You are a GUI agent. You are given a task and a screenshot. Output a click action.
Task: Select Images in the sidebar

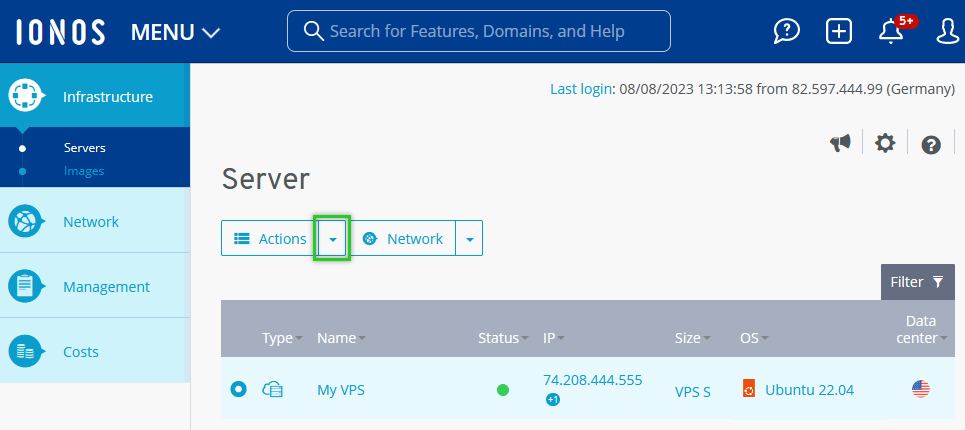(x=84, y=171)
